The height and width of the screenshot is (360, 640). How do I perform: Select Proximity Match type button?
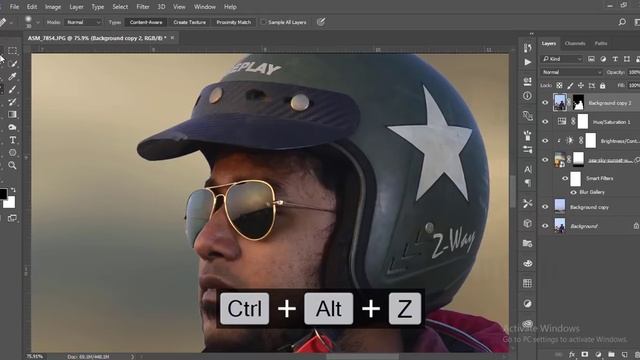click(x=233, y=22)
